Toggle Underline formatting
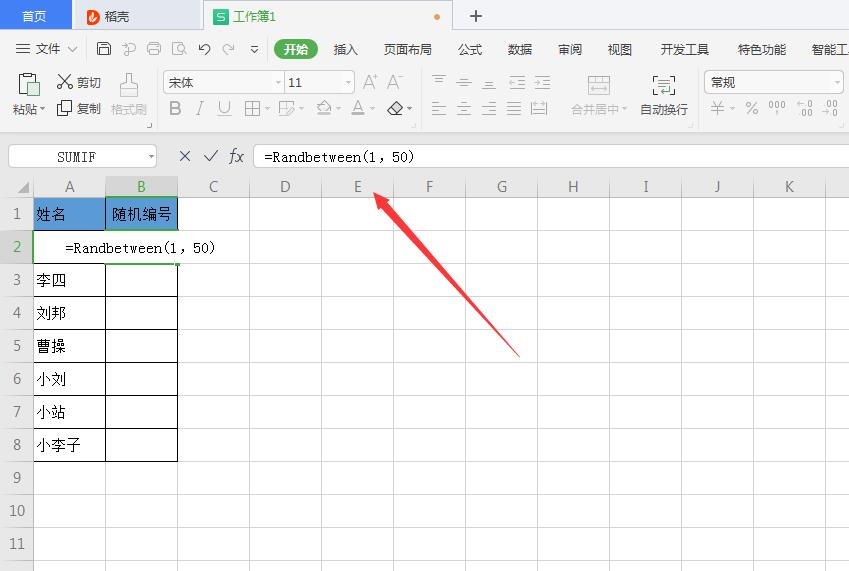The height and width of the screenshot is (571, 849). point(224,108)
